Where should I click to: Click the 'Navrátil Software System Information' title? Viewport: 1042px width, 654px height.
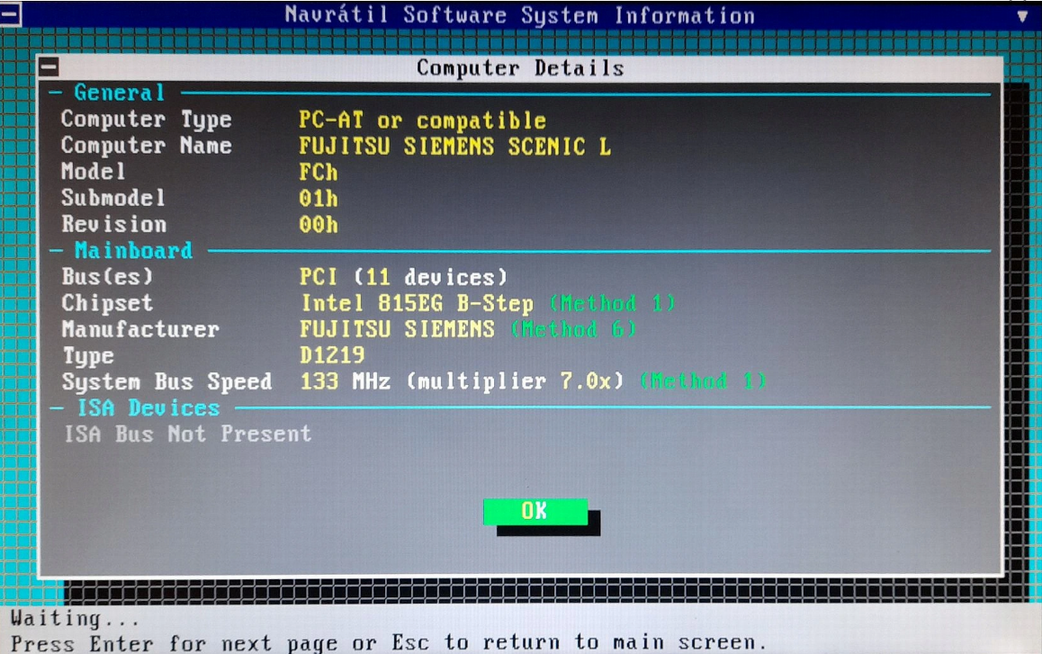point(520,15)
